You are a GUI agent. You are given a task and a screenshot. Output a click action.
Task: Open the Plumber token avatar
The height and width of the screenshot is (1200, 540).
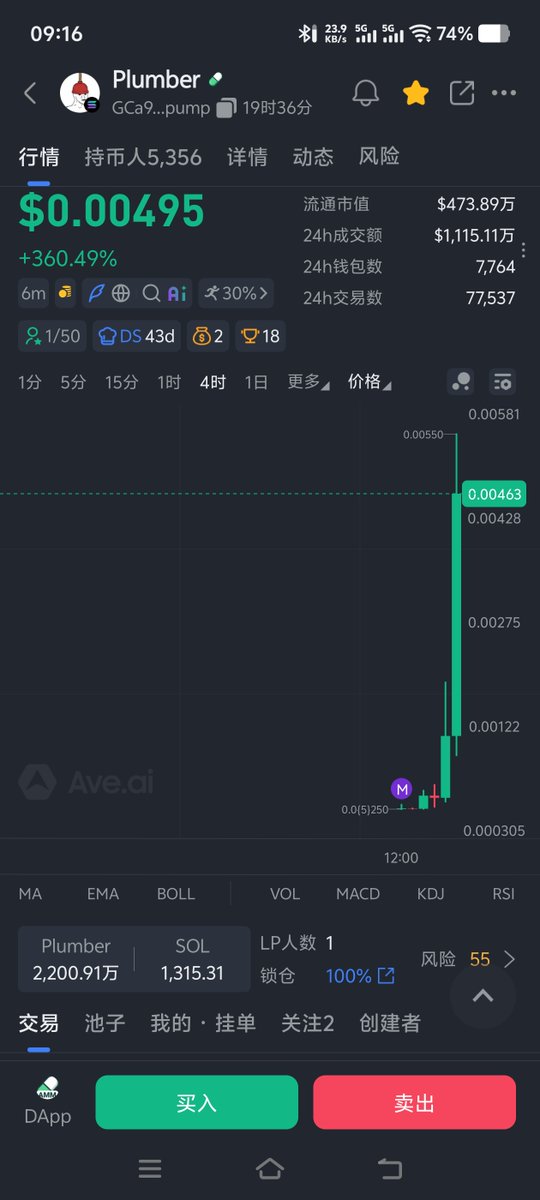click(x=80, y=93)
